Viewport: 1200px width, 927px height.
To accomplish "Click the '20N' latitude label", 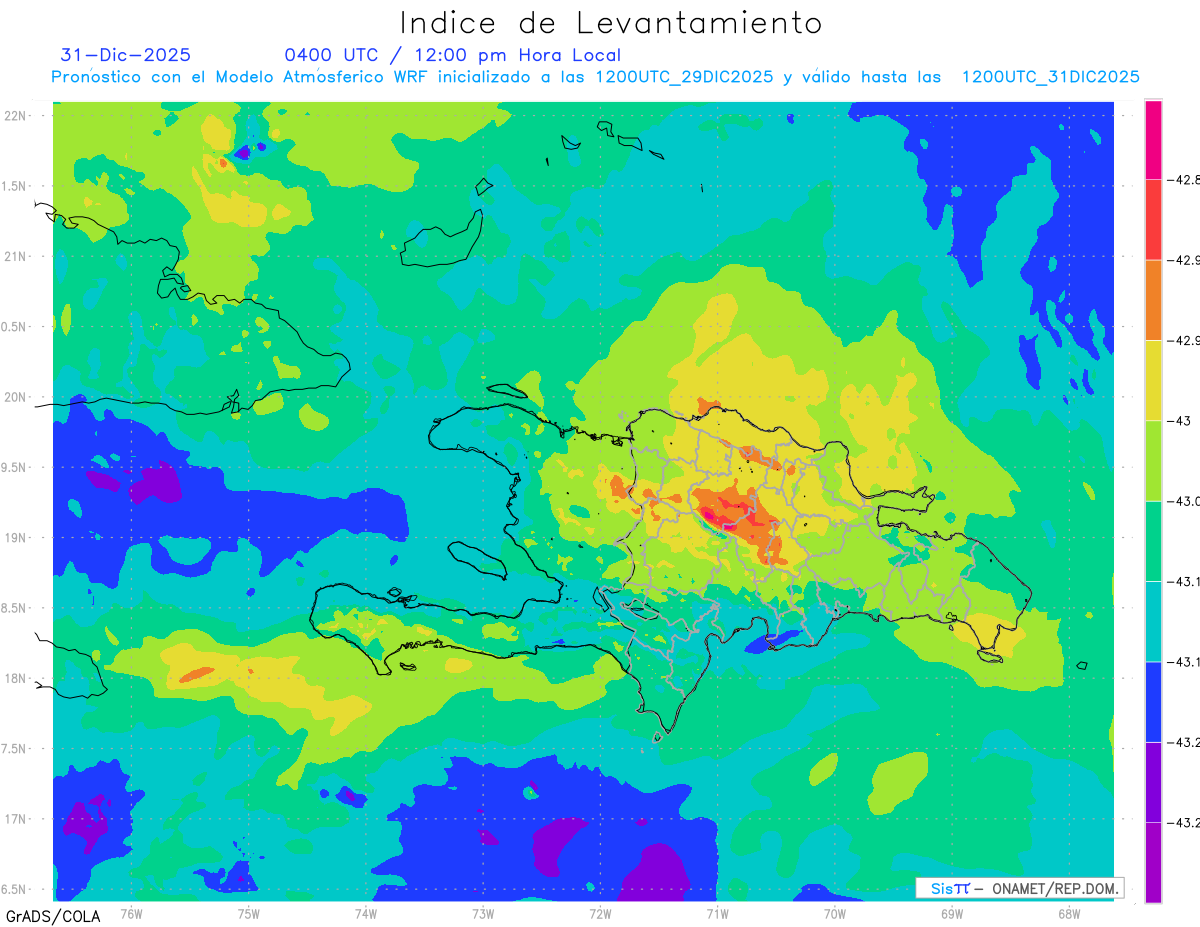I will tap(17, 397).
